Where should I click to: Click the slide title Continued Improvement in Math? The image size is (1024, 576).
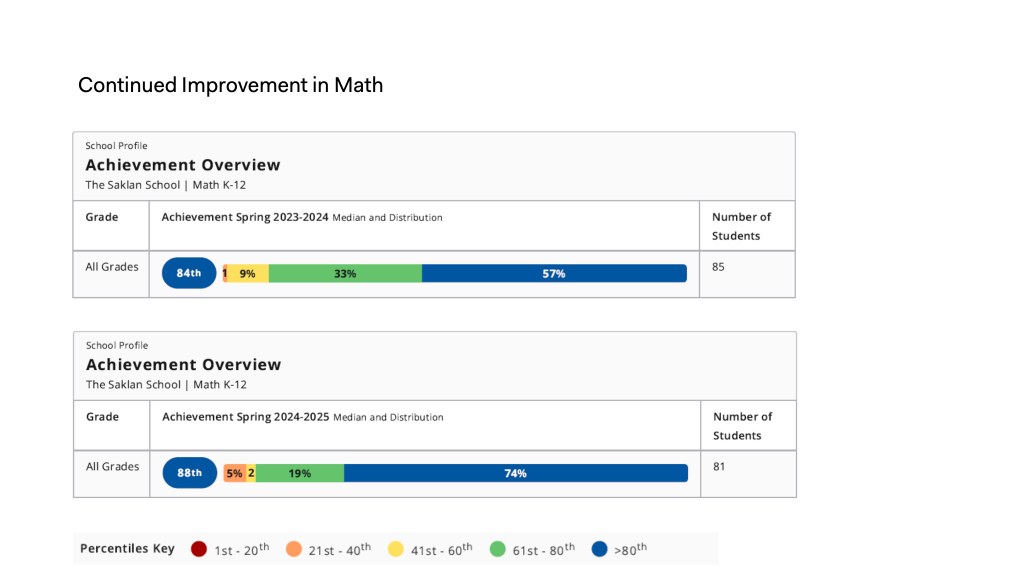230,85
